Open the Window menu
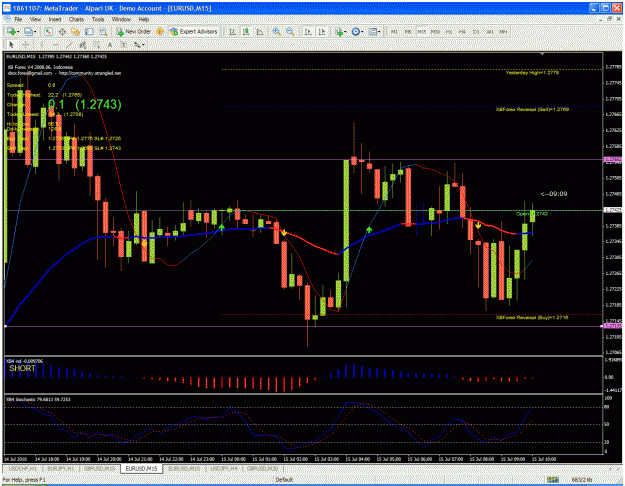The width and height of the screenshot is (625, 486). (121, 19)
